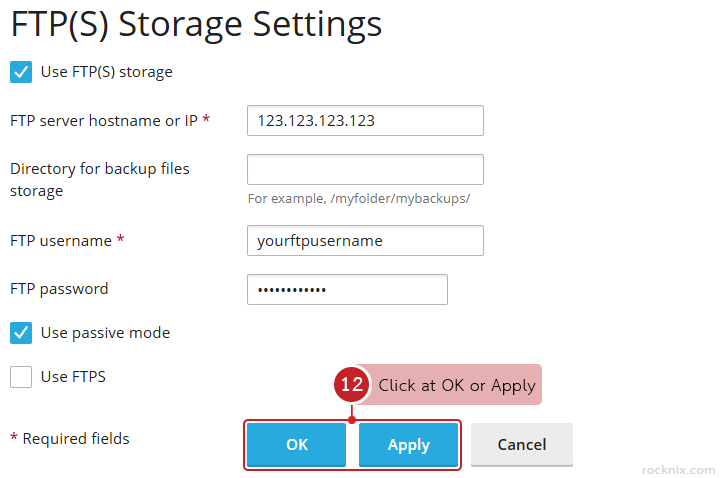Click the 'FTP username' label
720x478 pixels.
pyautogui.click(x=60, y=240)
